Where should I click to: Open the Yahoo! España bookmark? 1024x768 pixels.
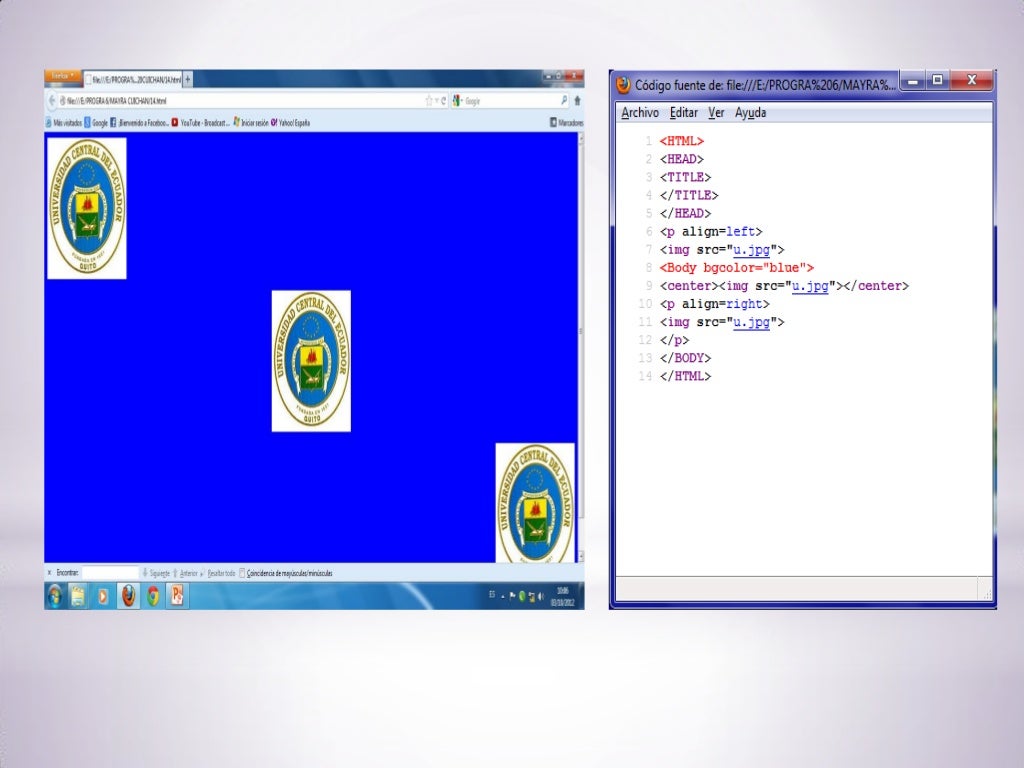point(291,122)
